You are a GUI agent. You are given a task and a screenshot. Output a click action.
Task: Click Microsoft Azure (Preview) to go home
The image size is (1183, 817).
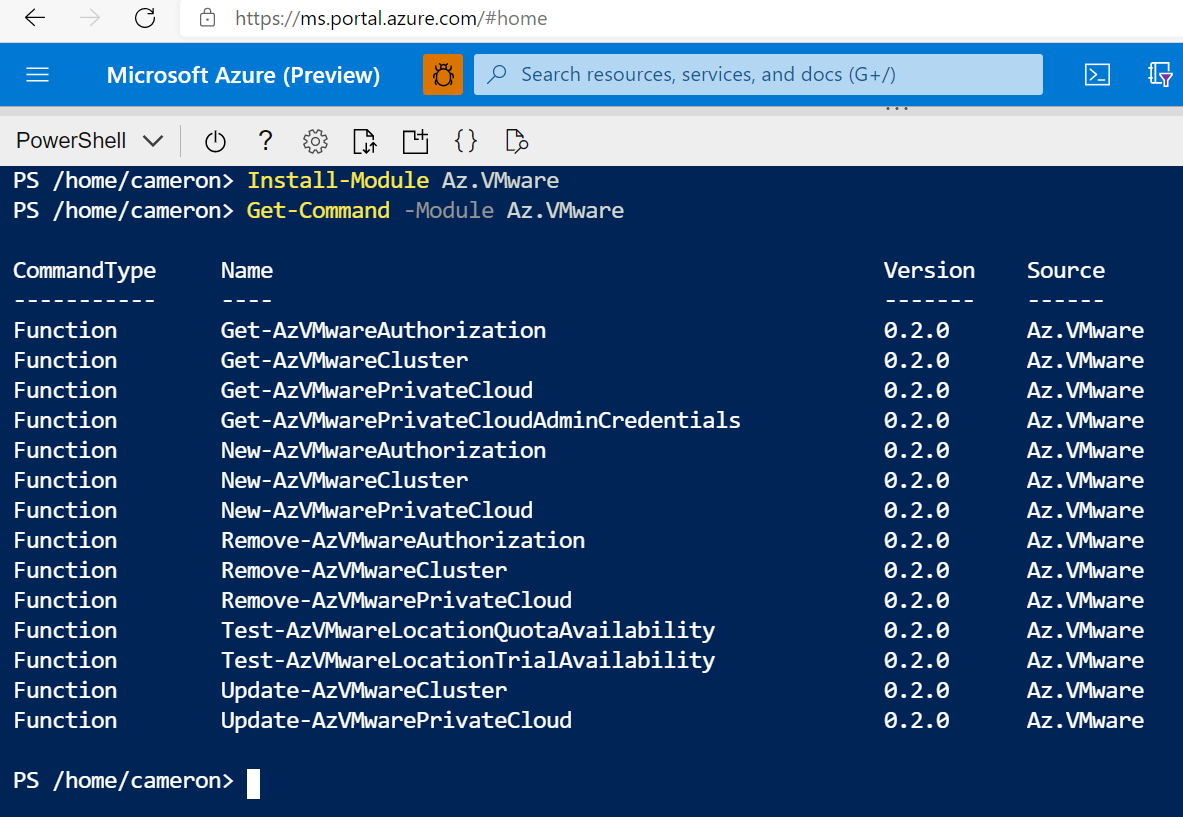coord(243,74)
